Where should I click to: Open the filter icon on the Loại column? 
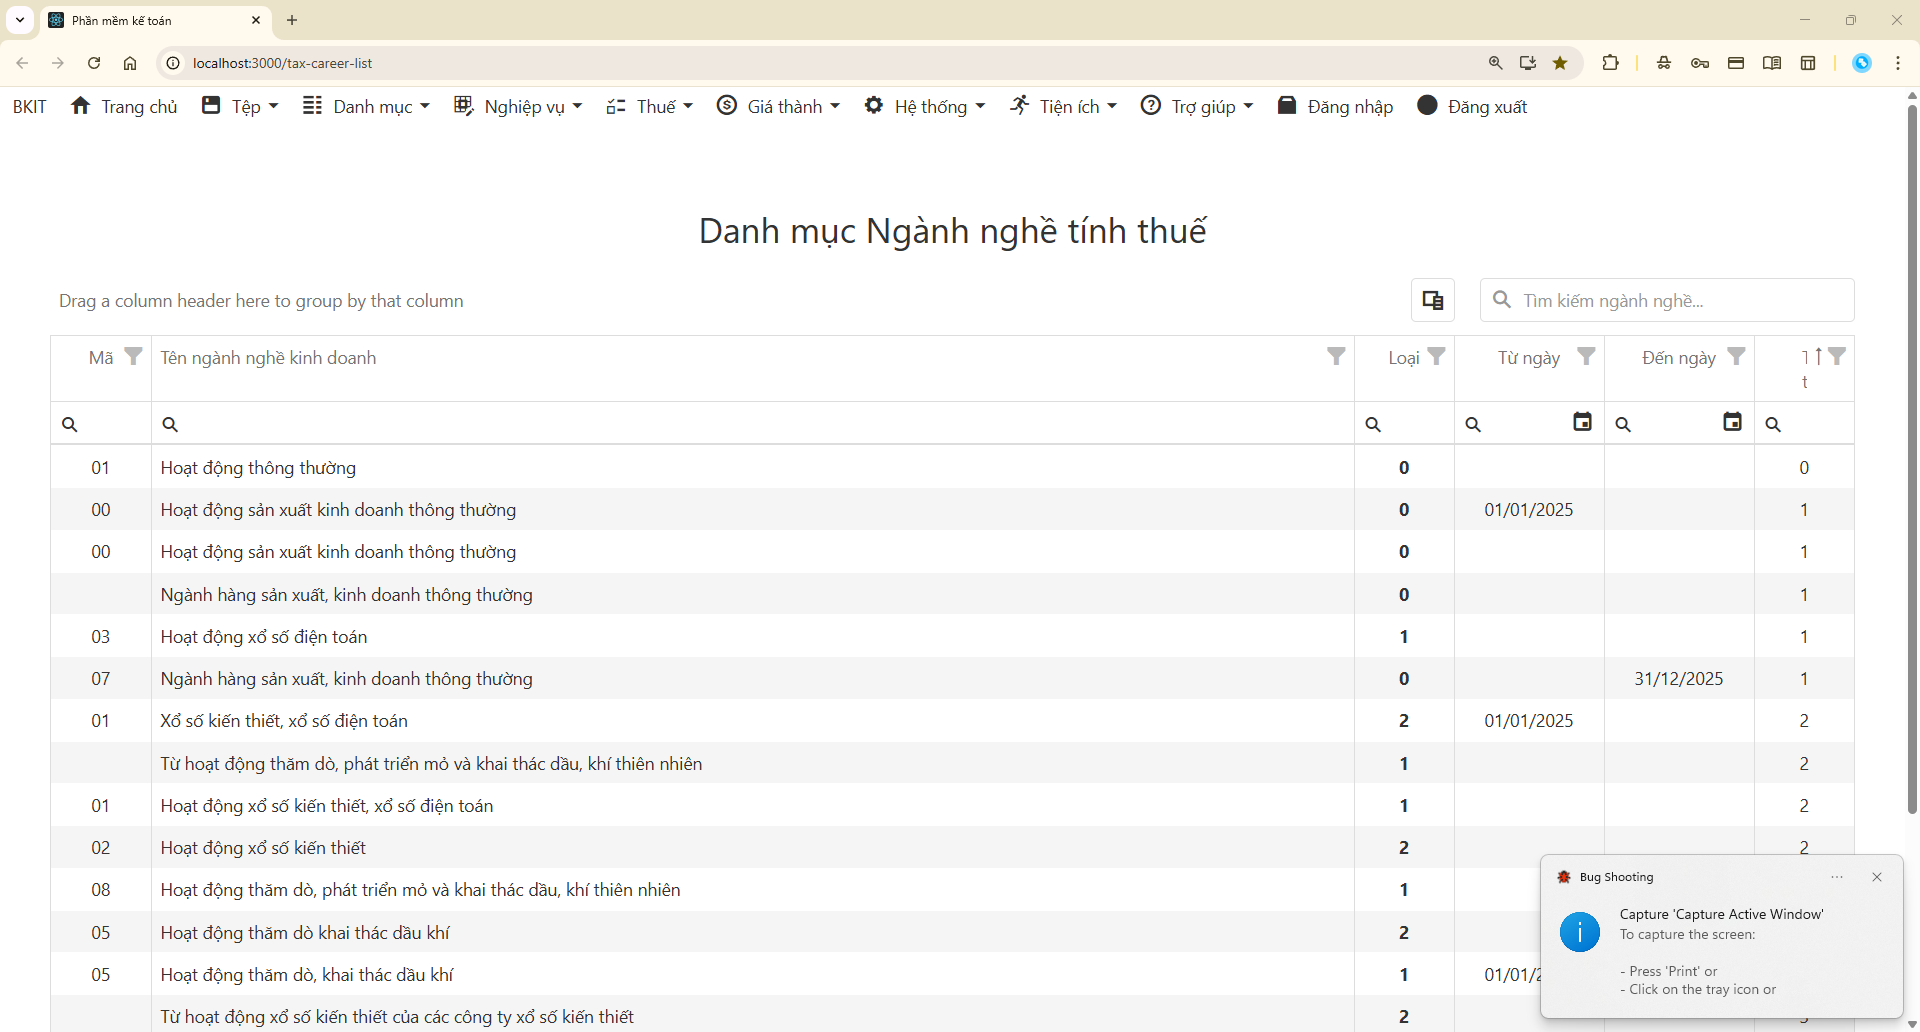click(x=1438, y=356)
